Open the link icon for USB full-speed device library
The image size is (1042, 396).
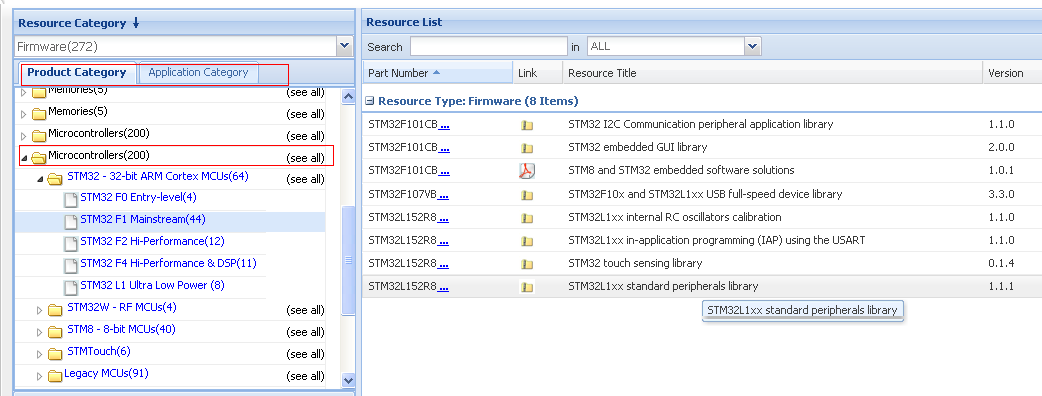pyautogui.click(x=527, y=195)
